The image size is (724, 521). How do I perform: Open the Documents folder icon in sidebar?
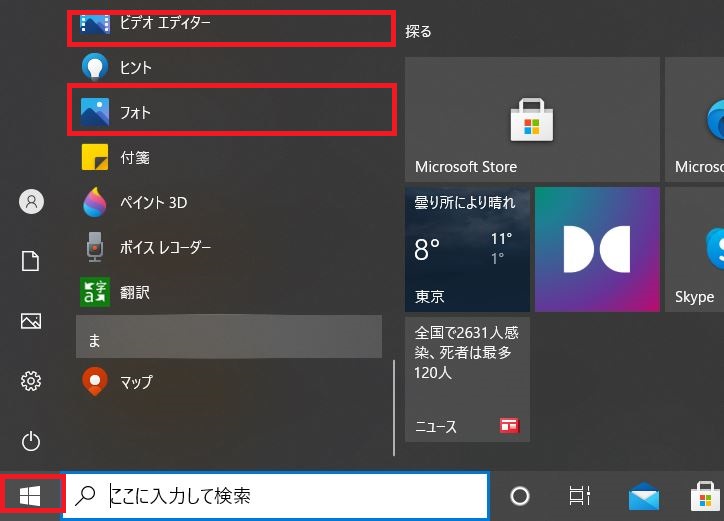click(30, 261)
